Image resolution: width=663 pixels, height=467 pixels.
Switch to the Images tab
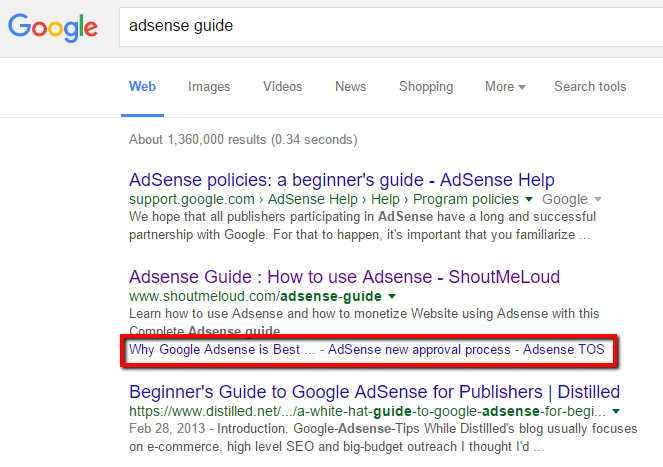pos(209,87)
